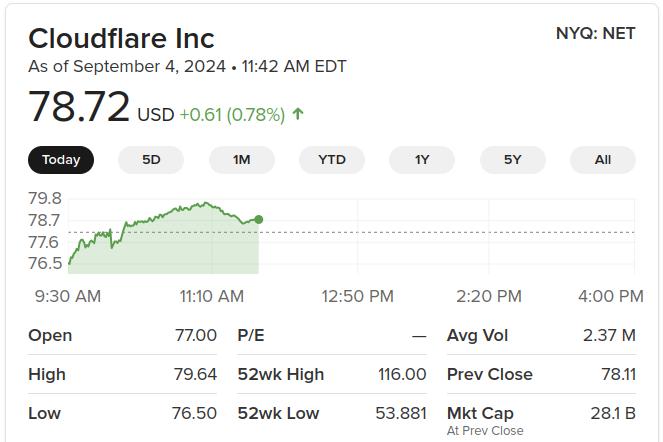663x442 pixels.
Task: Click the 52wk High row
Action: coord(332,374)
